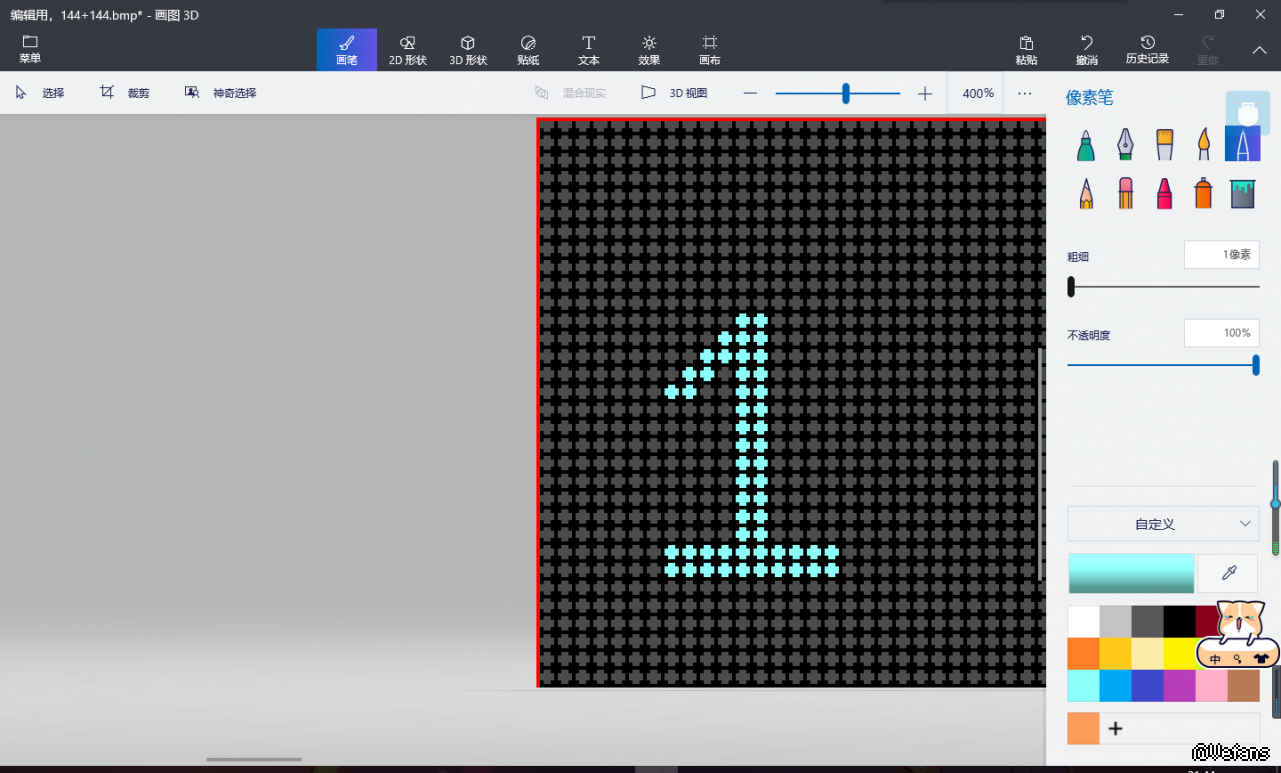The image size is (1281, 773).
Task: Select the purple color swatch
Action: click(x=1180, y=686)
